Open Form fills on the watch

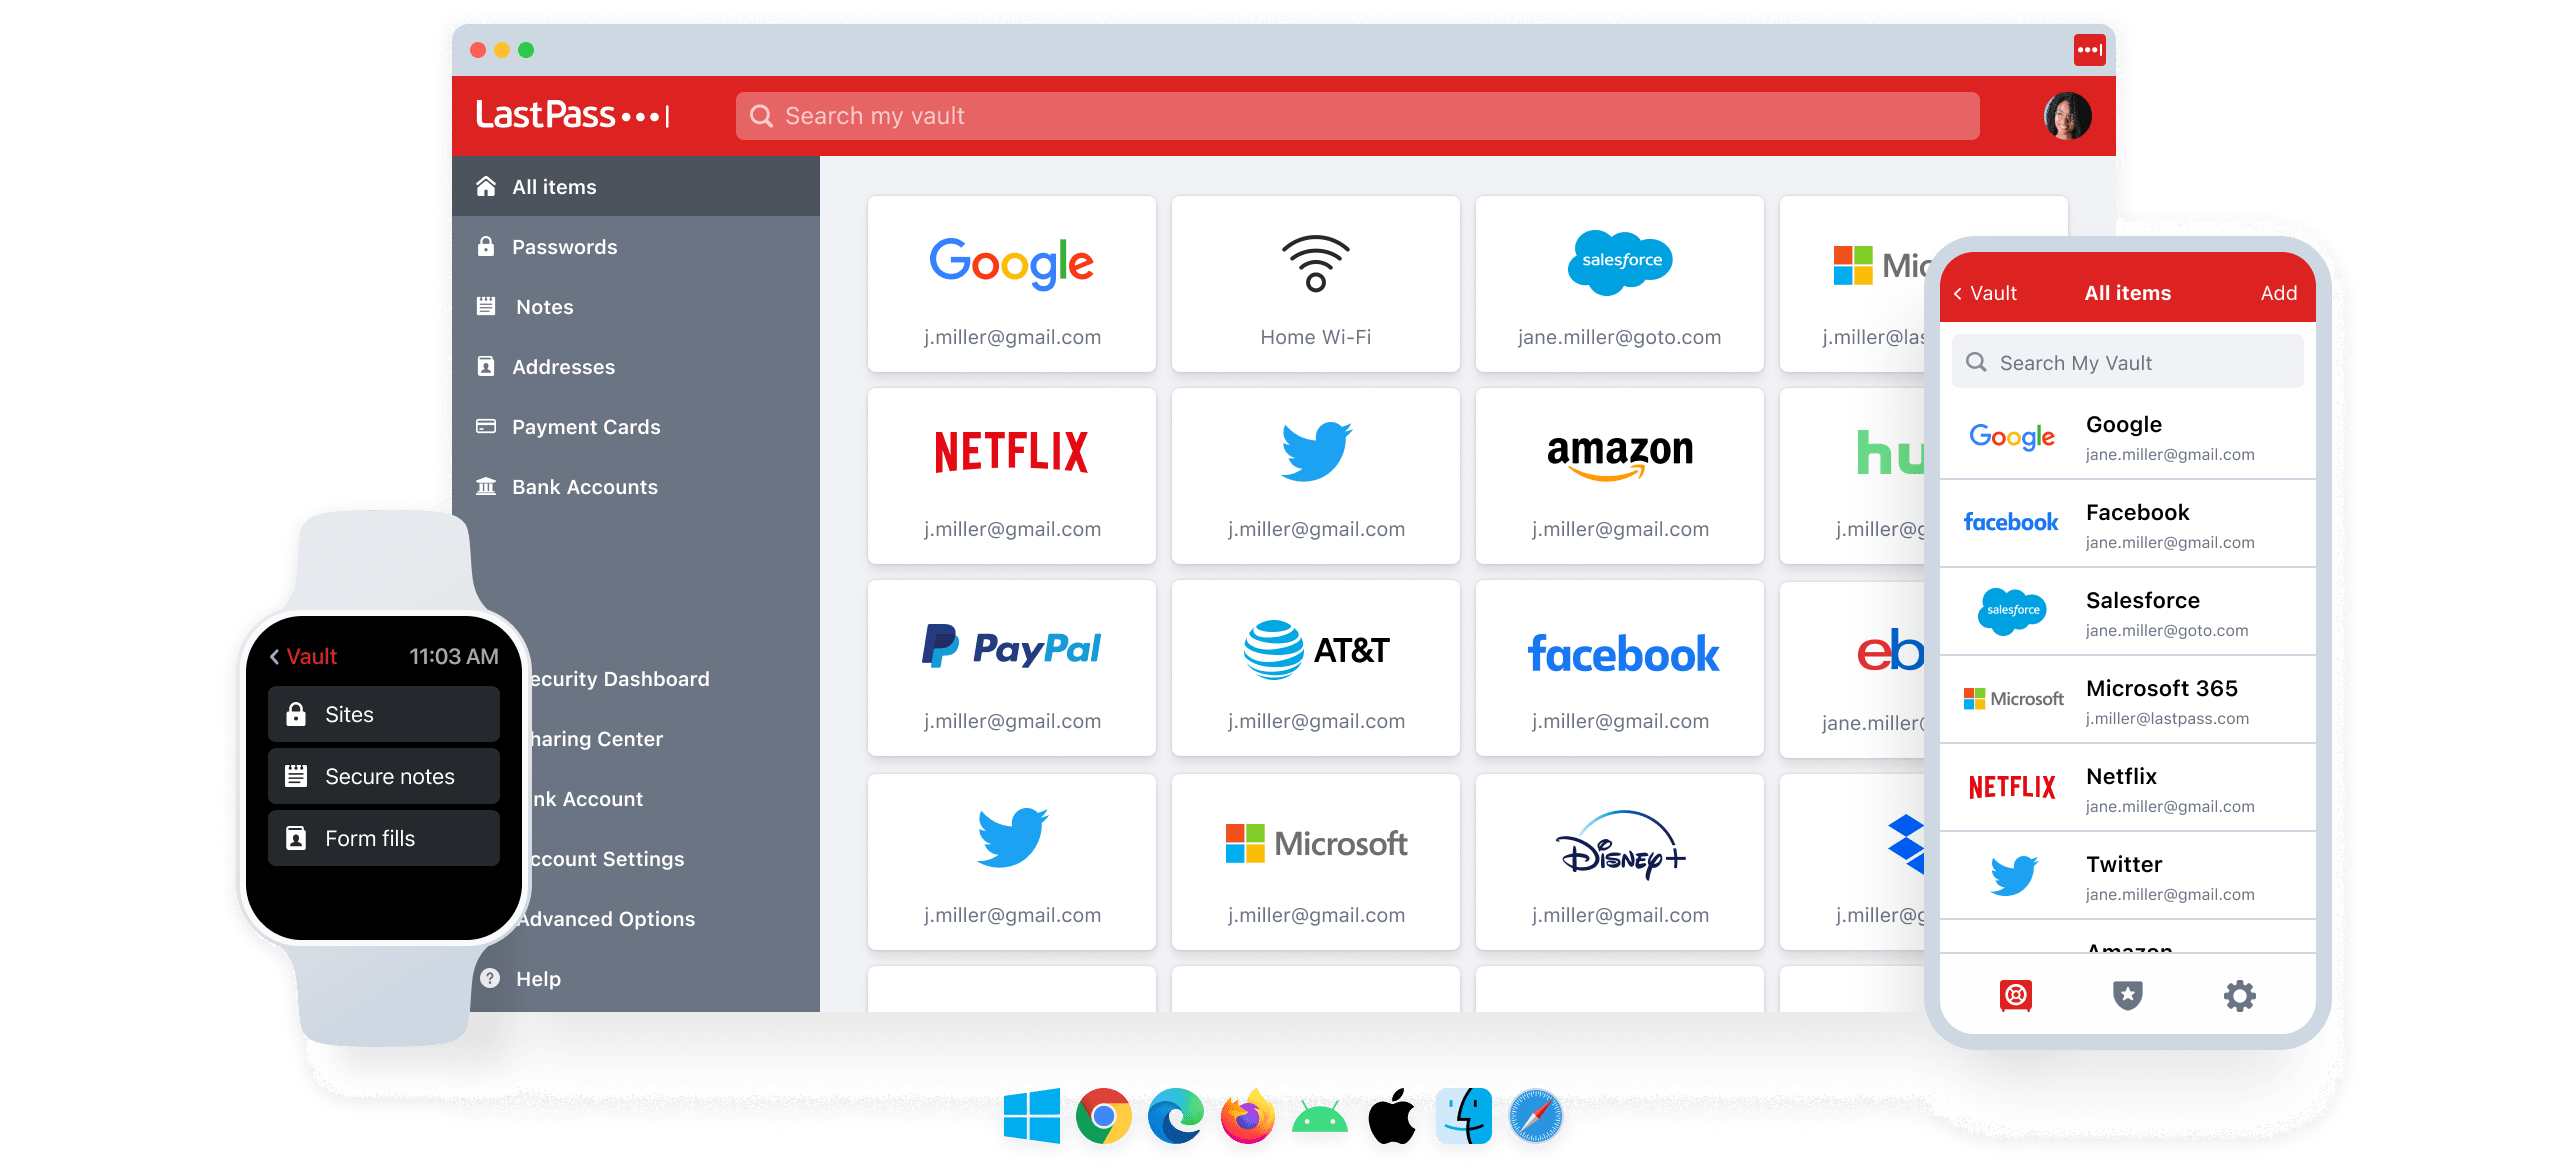[384, 838]
